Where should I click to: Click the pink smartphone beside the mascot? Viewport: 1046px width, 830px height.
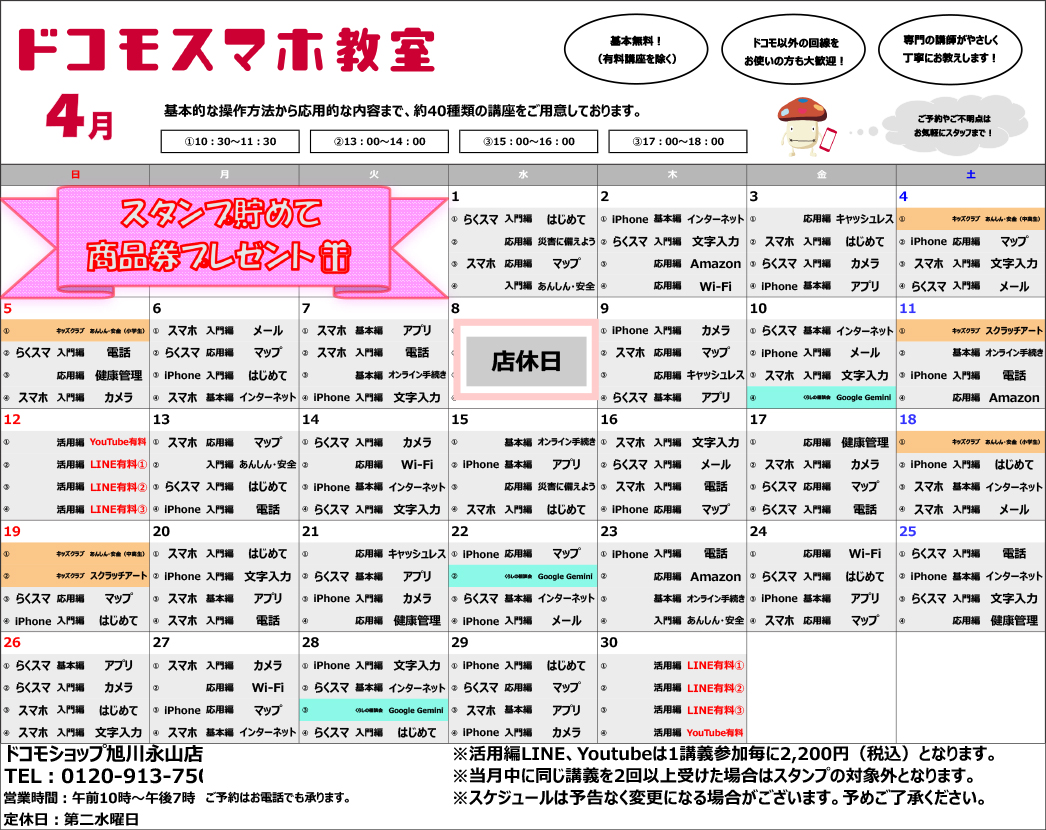point(829,141)
